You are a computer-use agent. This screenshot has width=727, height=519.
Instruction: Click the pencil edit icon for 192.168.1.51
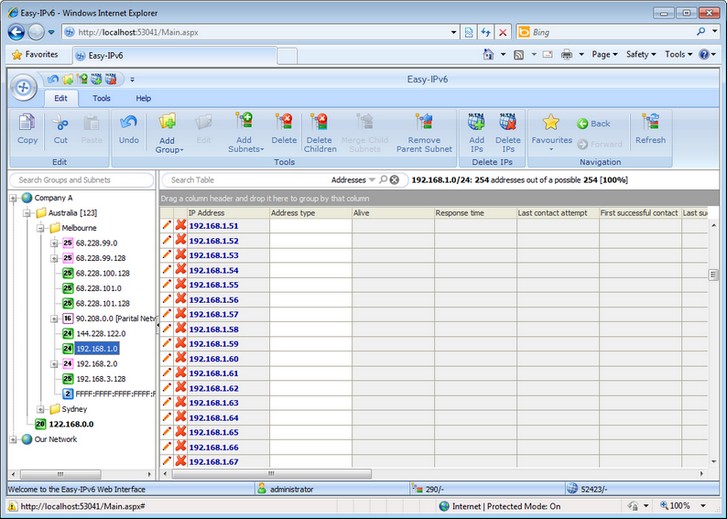pyautogui.click(x=166, y=225)
